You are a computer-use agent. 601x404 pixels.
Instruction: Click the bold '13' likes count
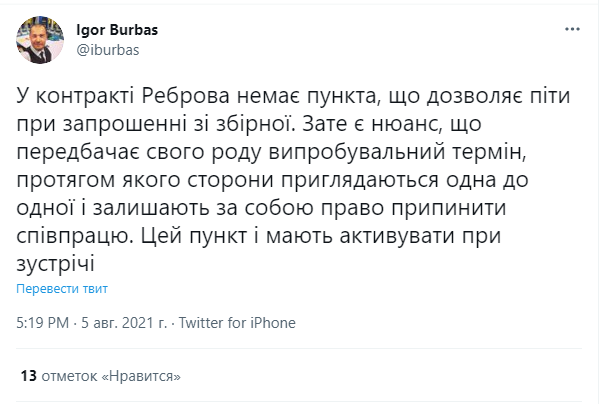click(x=28, y=376)
